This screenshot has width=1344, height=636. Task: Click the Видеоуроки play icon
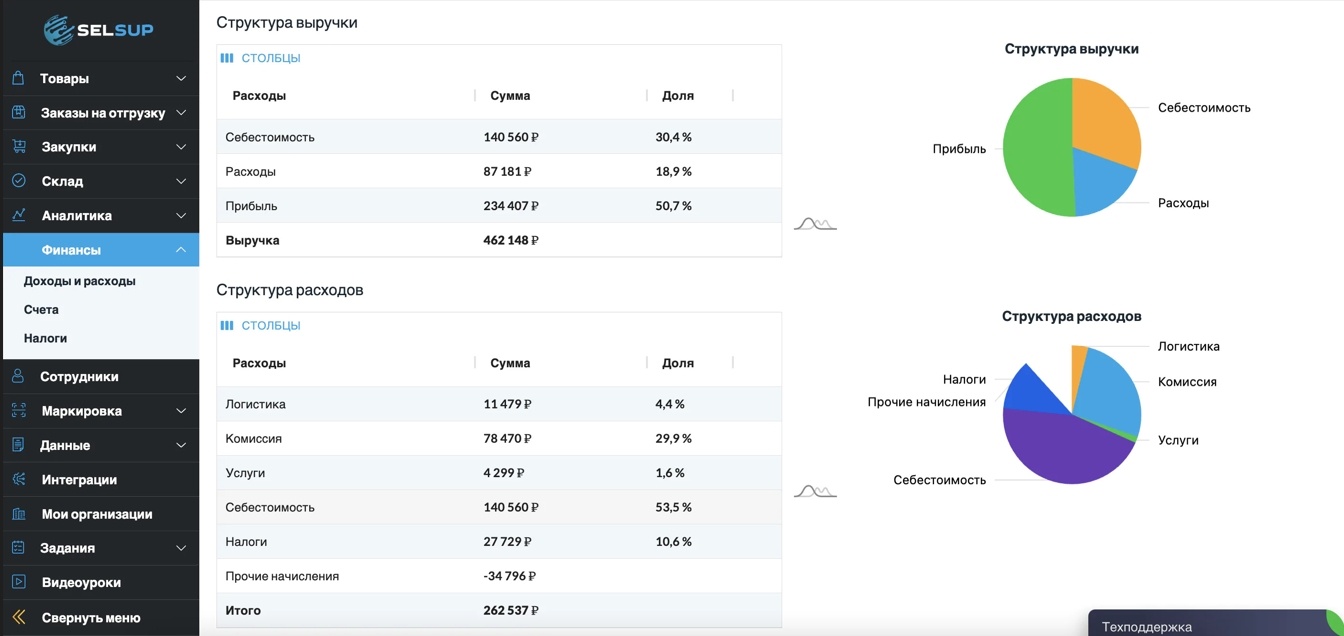tap(18, 582)
